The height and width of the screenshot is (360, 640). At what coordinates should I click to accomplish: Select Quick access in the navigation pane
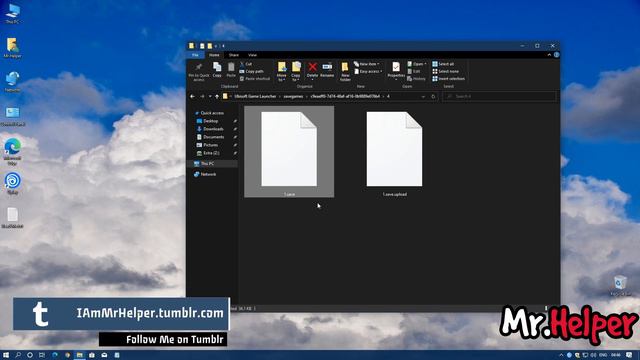coord(209,113)
